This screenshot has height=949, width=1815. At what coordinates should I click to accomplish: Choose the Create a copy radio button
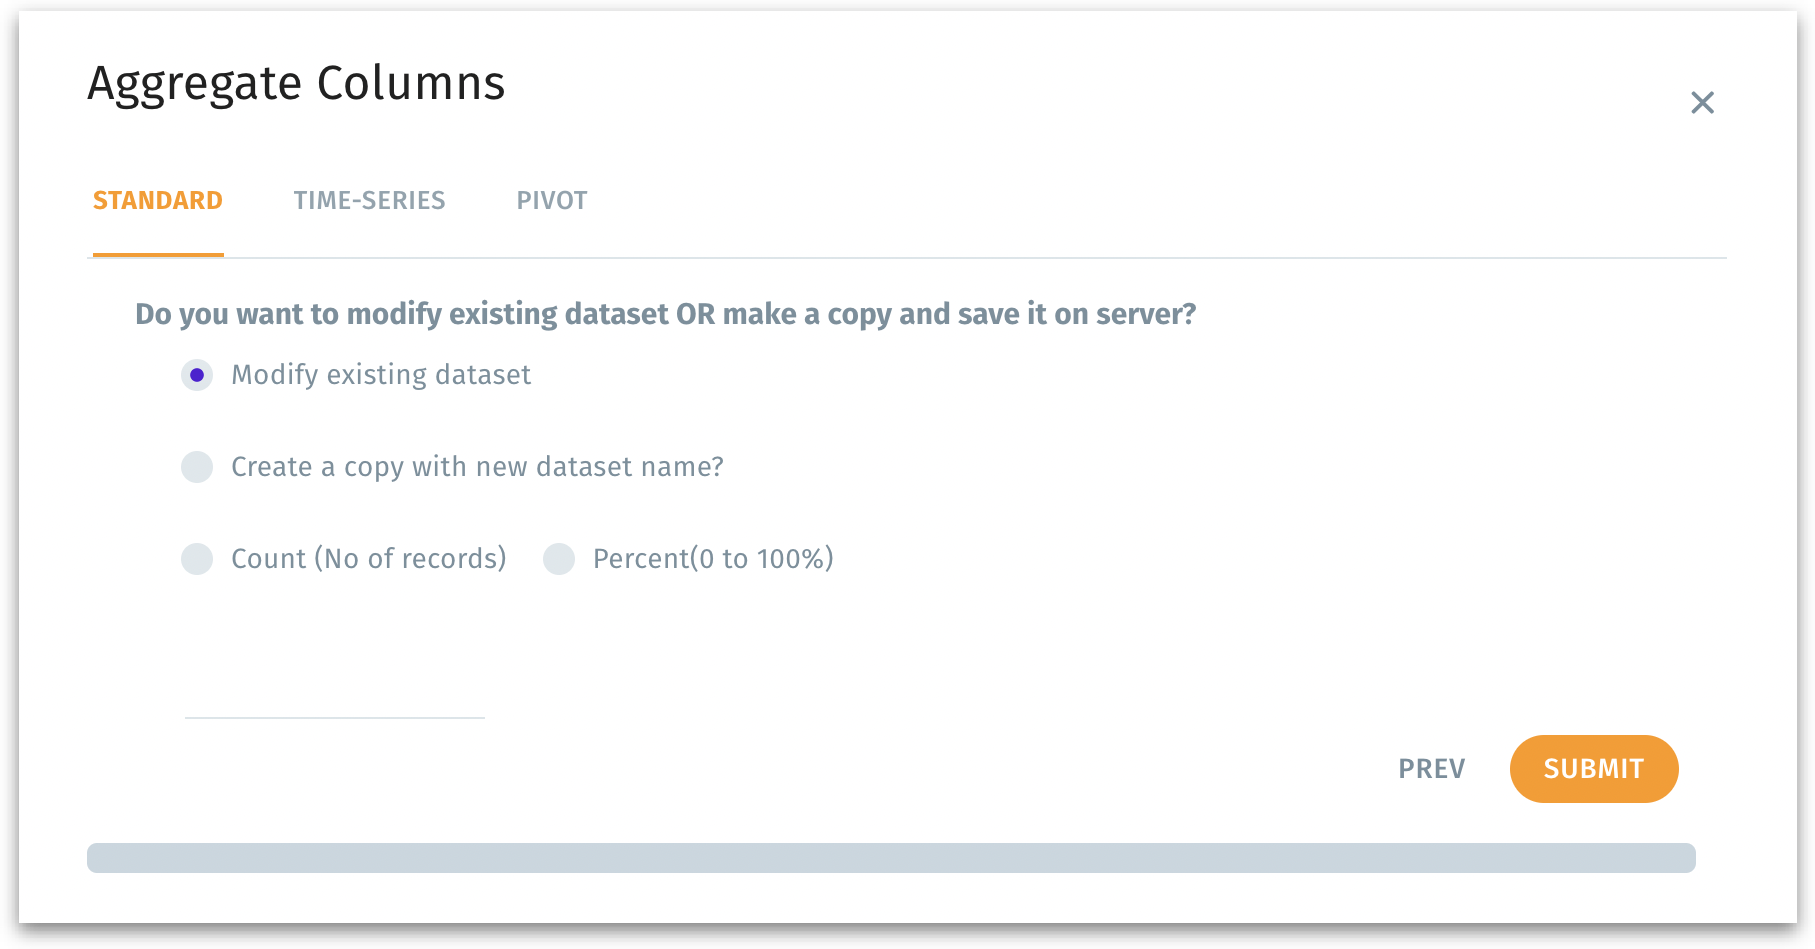pyautogui.click(x=197, y=467)
